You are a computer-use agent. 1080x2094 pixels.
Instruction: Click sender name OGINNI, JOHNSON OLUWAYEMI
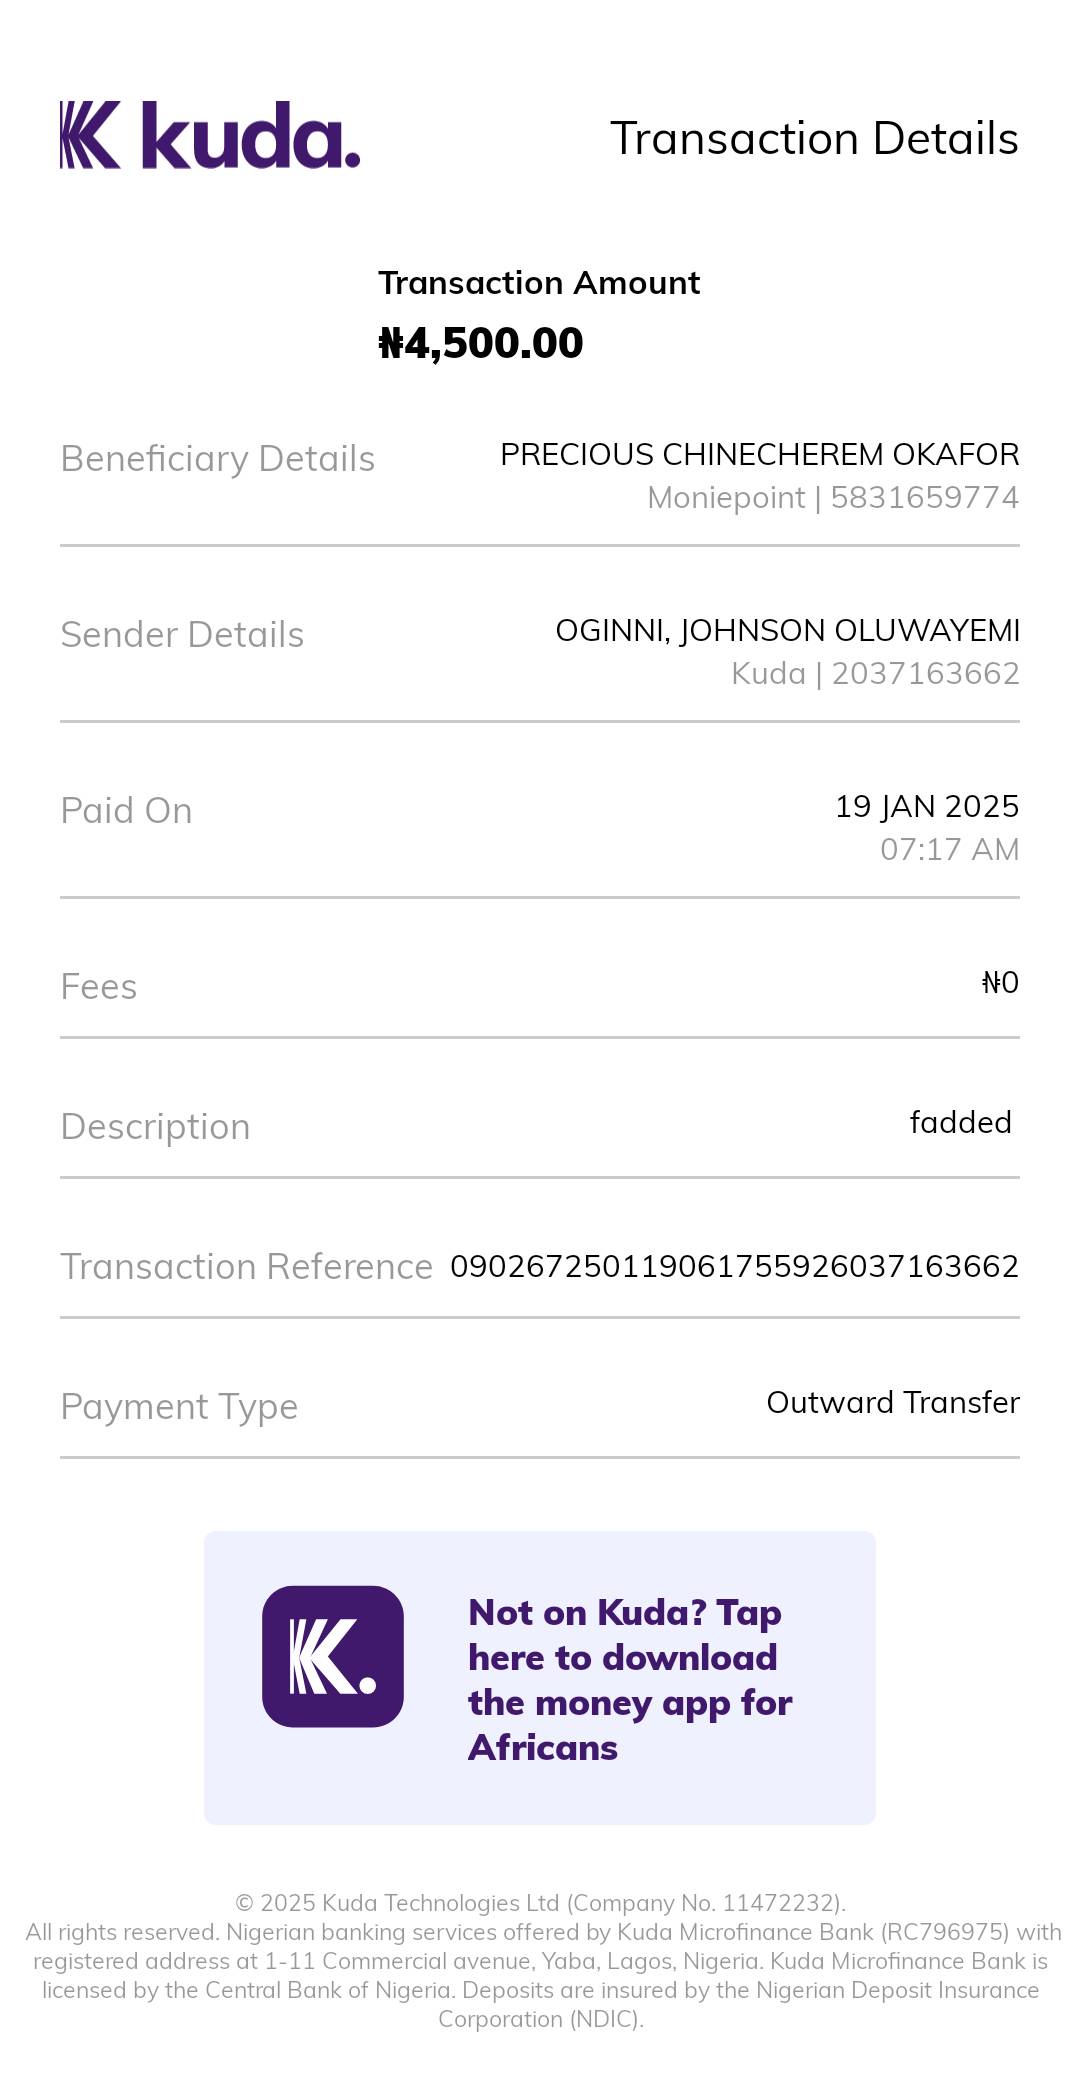[x=787, y=631]
